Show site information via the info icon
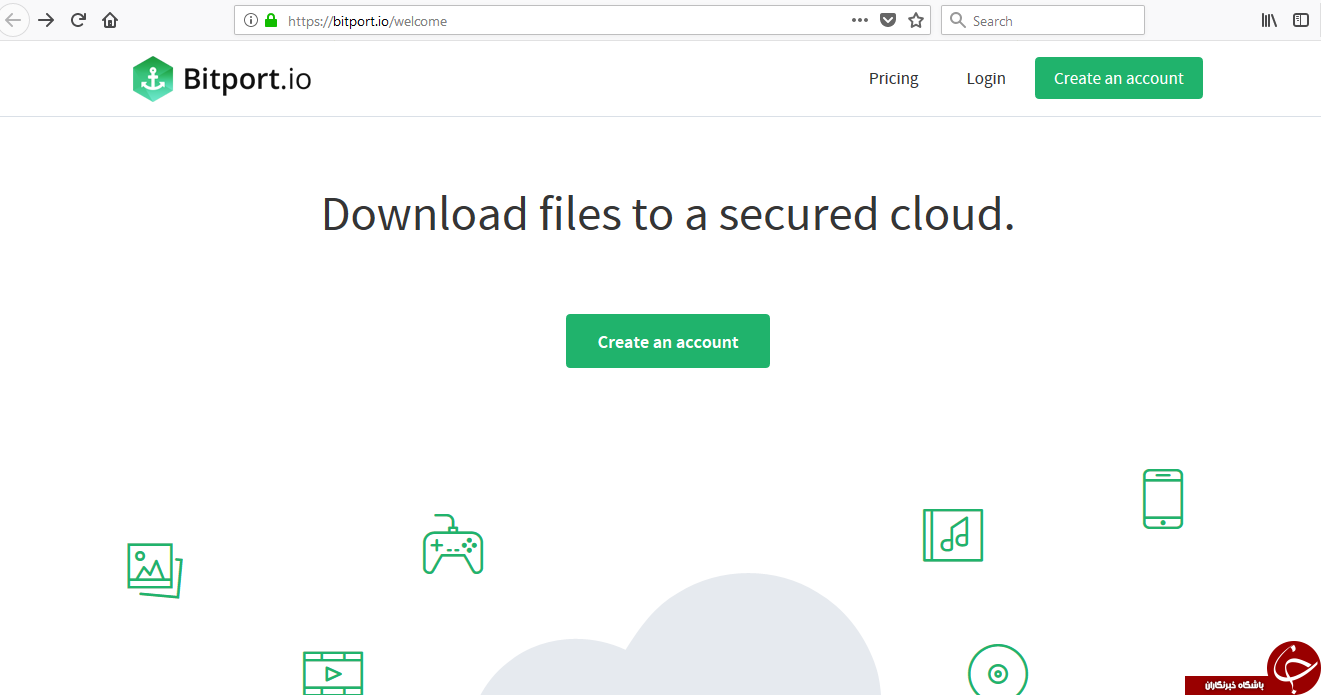 [251, 20]
